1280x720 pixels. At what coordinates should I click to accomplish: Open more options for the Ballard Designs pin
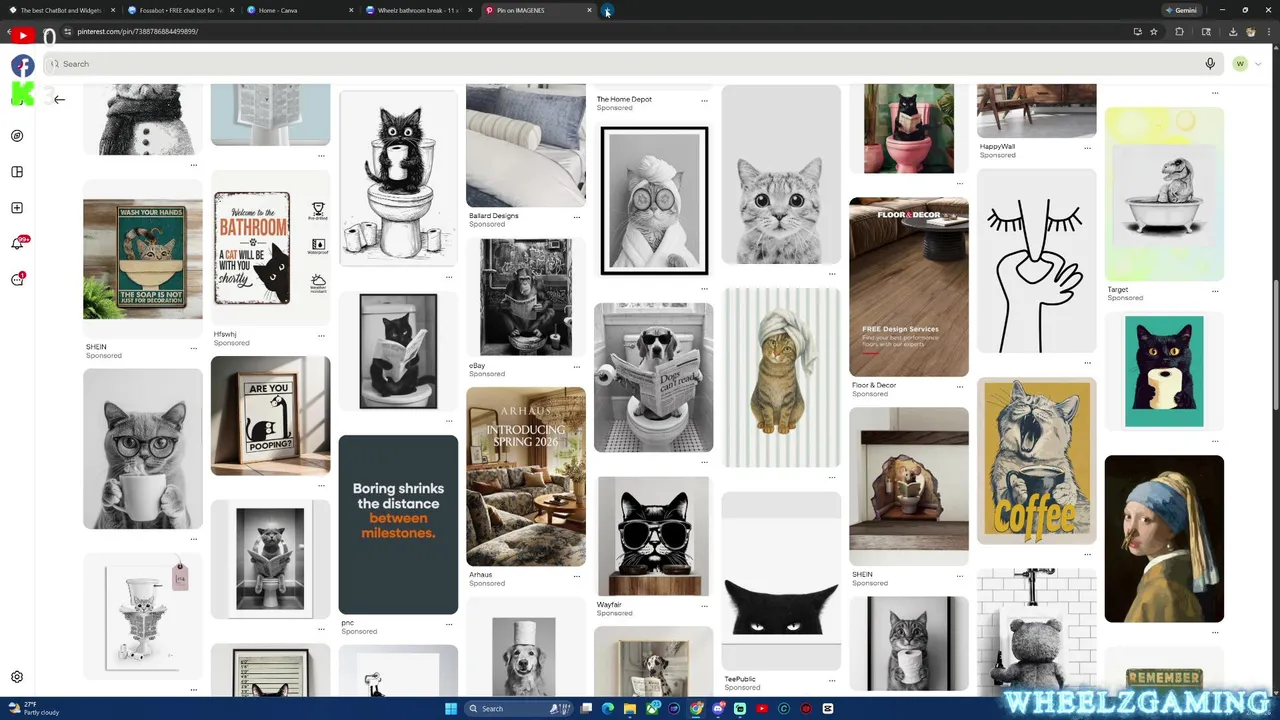(576, 217)
